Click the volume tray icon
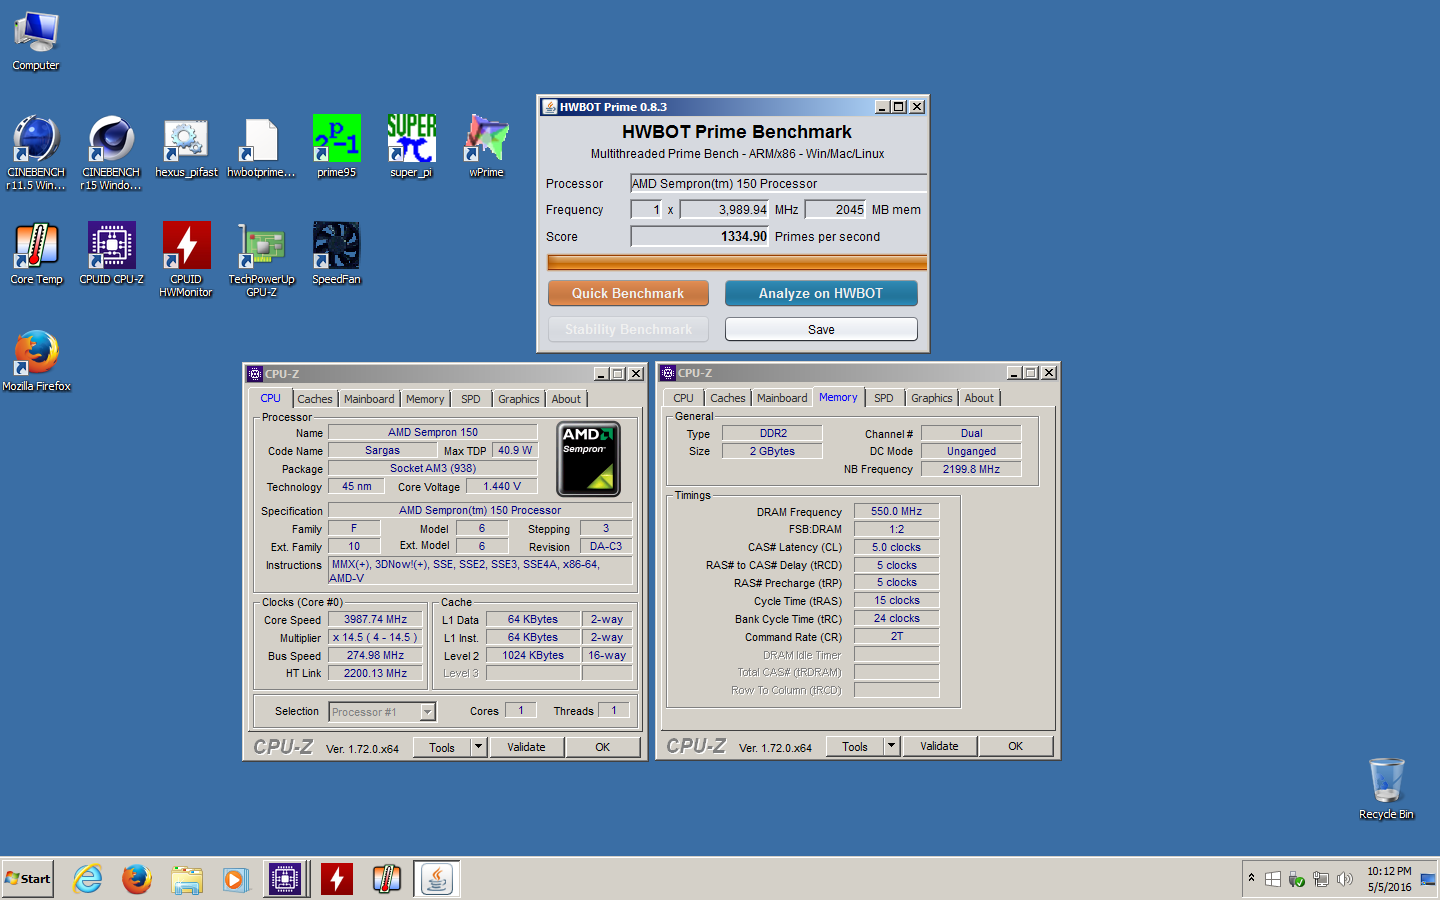This screenshot has width=1440, height=900. [1345, 879]
